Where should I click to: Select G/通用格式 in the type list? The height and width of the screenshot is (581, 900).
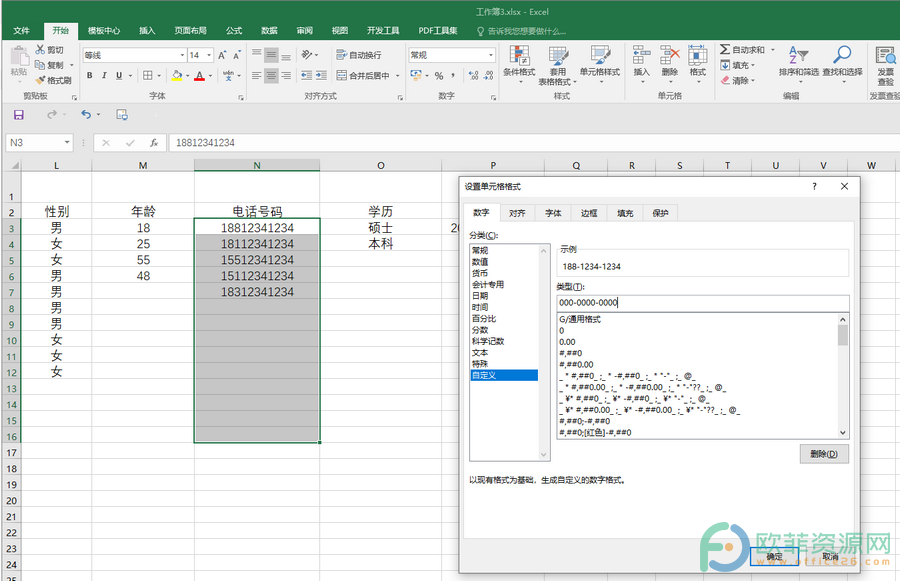coord(697,319)
